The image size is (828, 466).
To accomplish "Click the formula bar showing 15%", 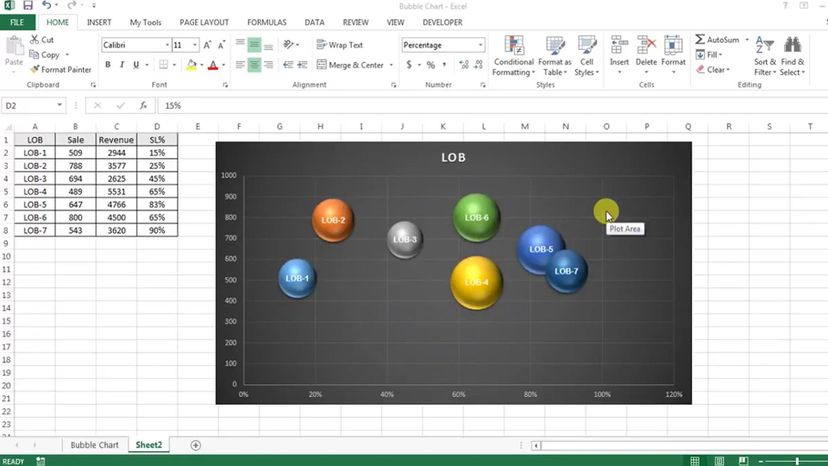I will click(492, 106).
